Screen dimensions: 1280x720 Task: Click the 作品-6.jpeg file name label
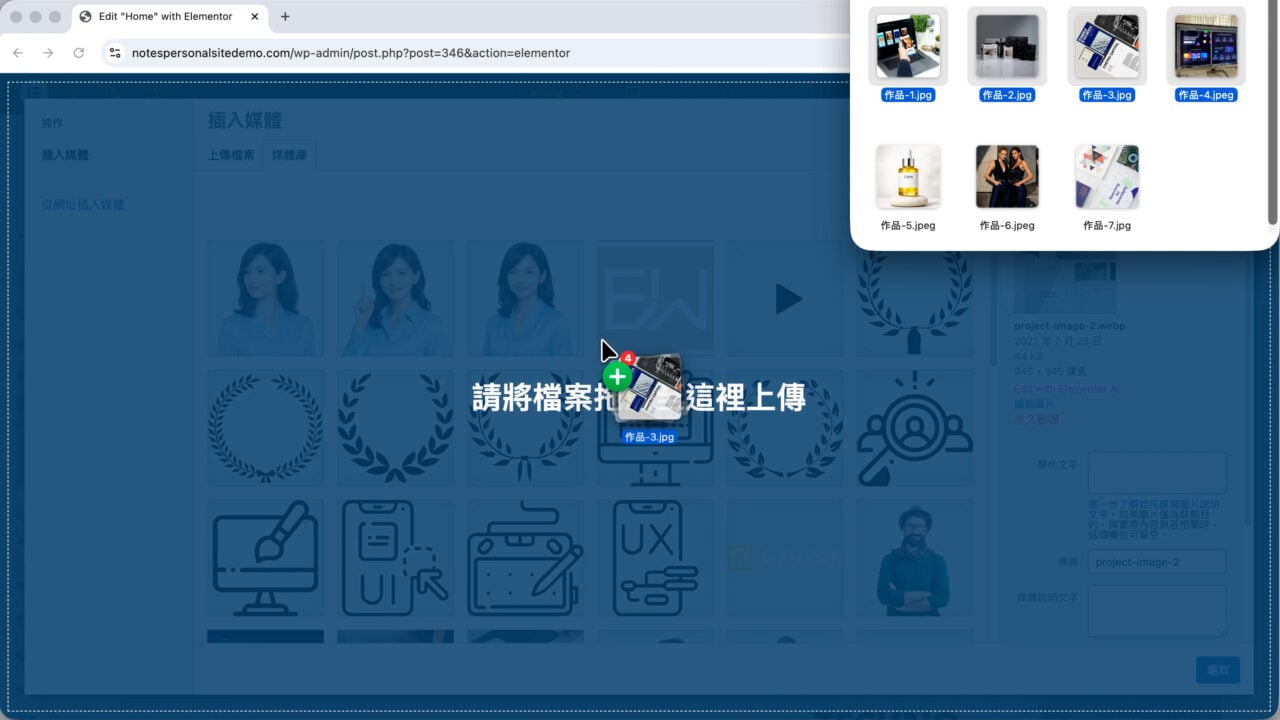pos(1007,225)
